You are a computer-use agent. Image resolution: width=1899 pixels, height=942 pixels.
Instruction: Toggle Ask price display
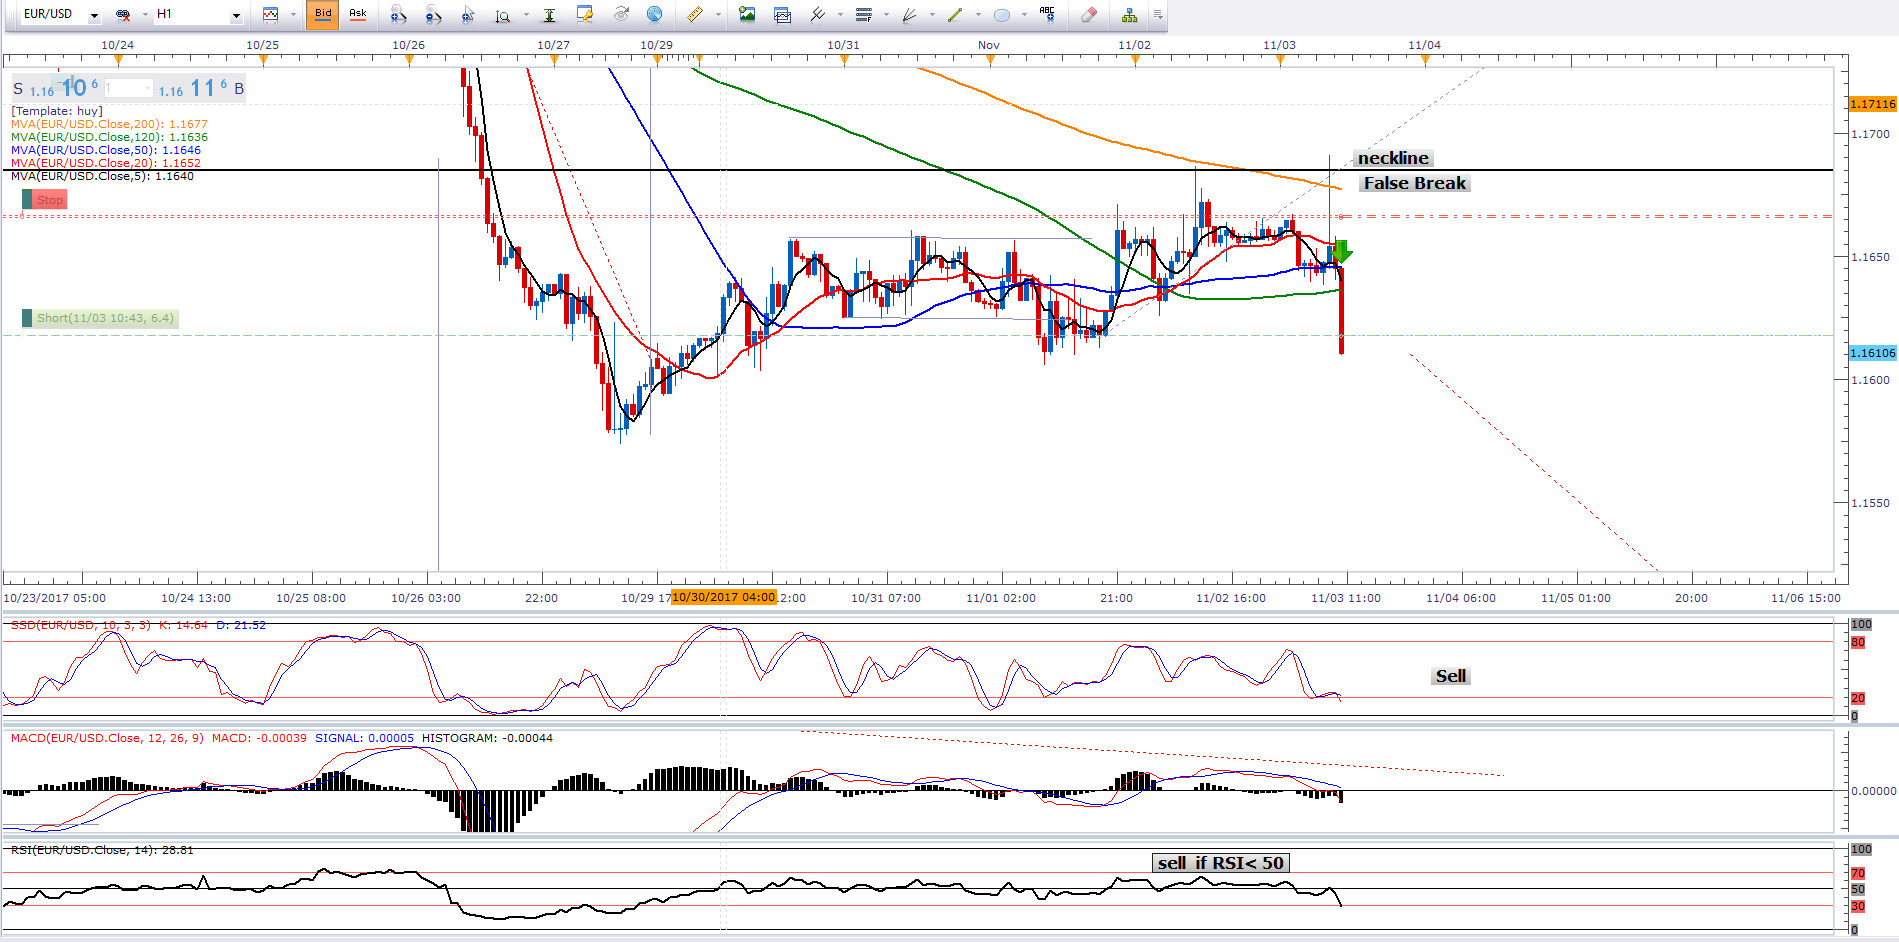357,15
